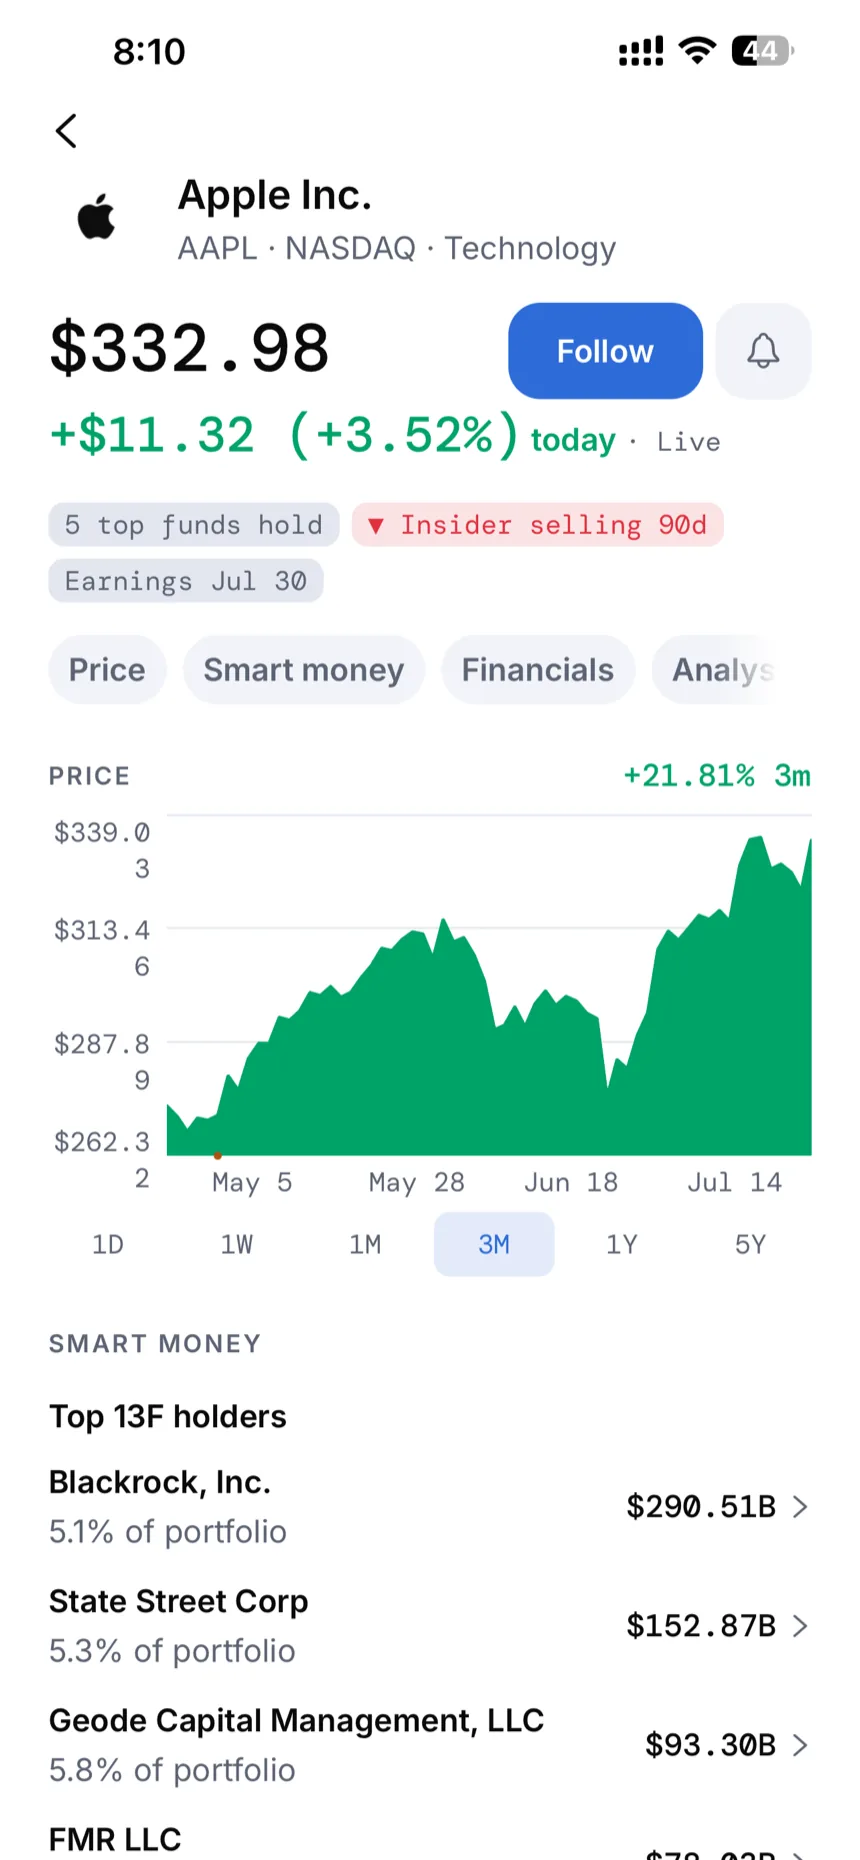Open Blackrock, Inc. holder details chevron
Screen dimensions: 860x1860
coord(800,1506)
